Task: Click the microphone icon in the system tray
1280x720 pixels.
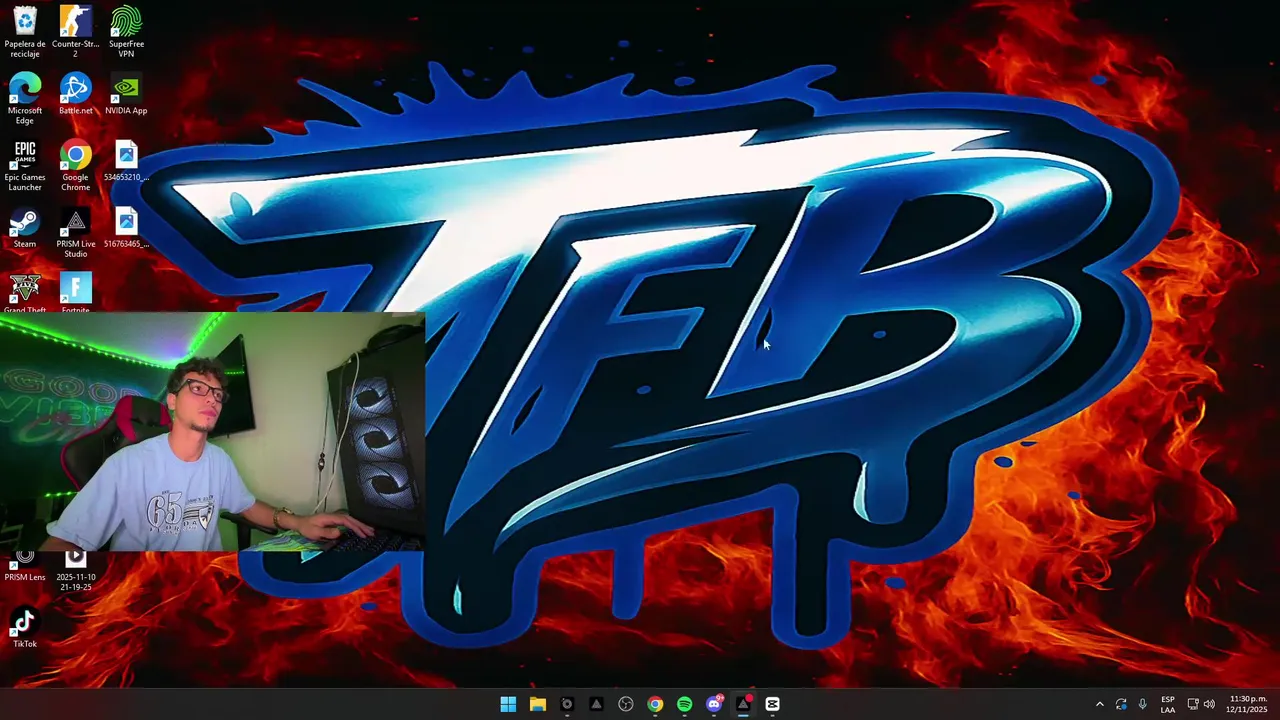Action: (1142, 704)
